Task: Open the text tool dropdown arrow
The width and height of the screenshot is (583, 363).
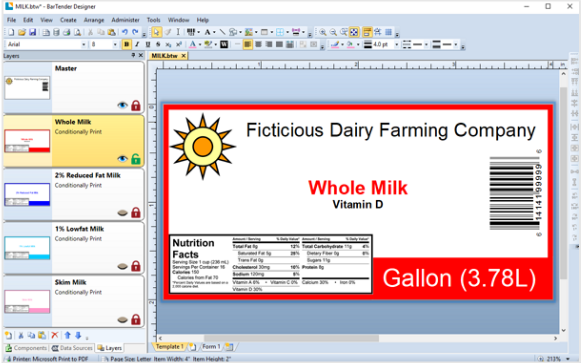Action: (214, 32)
